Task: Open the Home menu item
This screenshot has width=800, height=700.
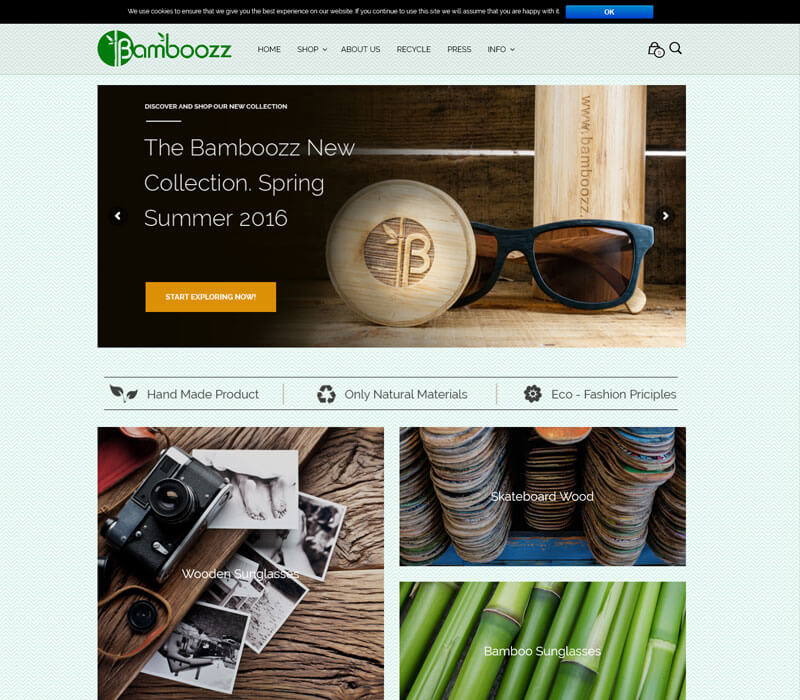Action: pos(269,49)
